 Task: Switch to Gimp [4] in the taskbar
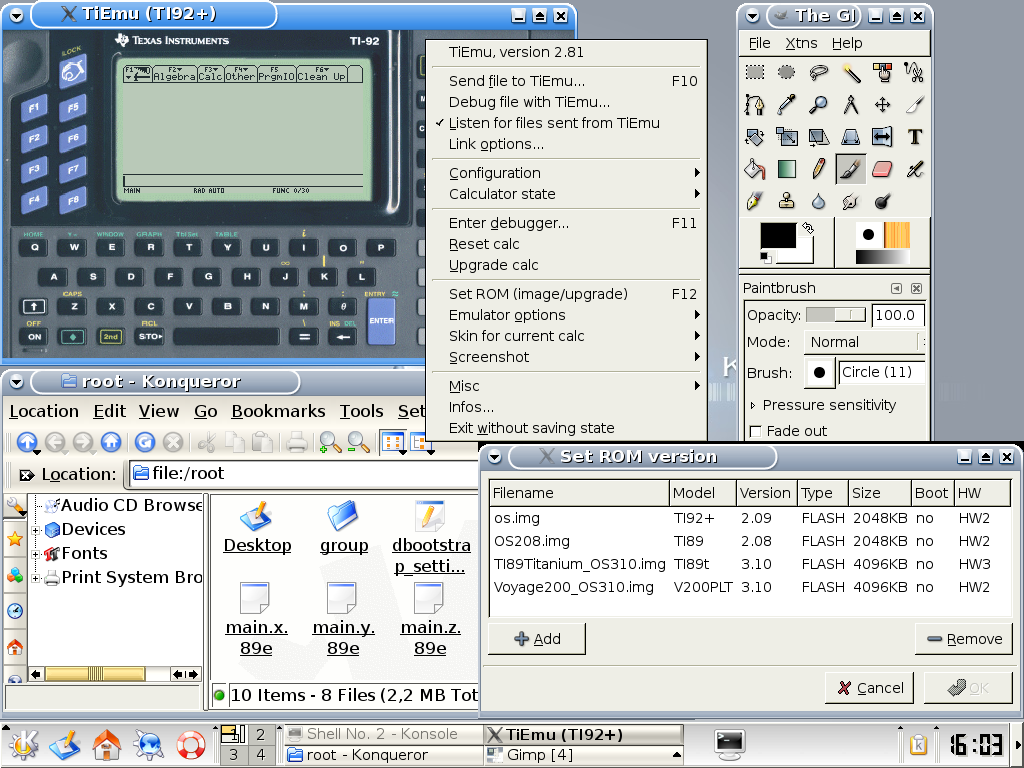583,755
